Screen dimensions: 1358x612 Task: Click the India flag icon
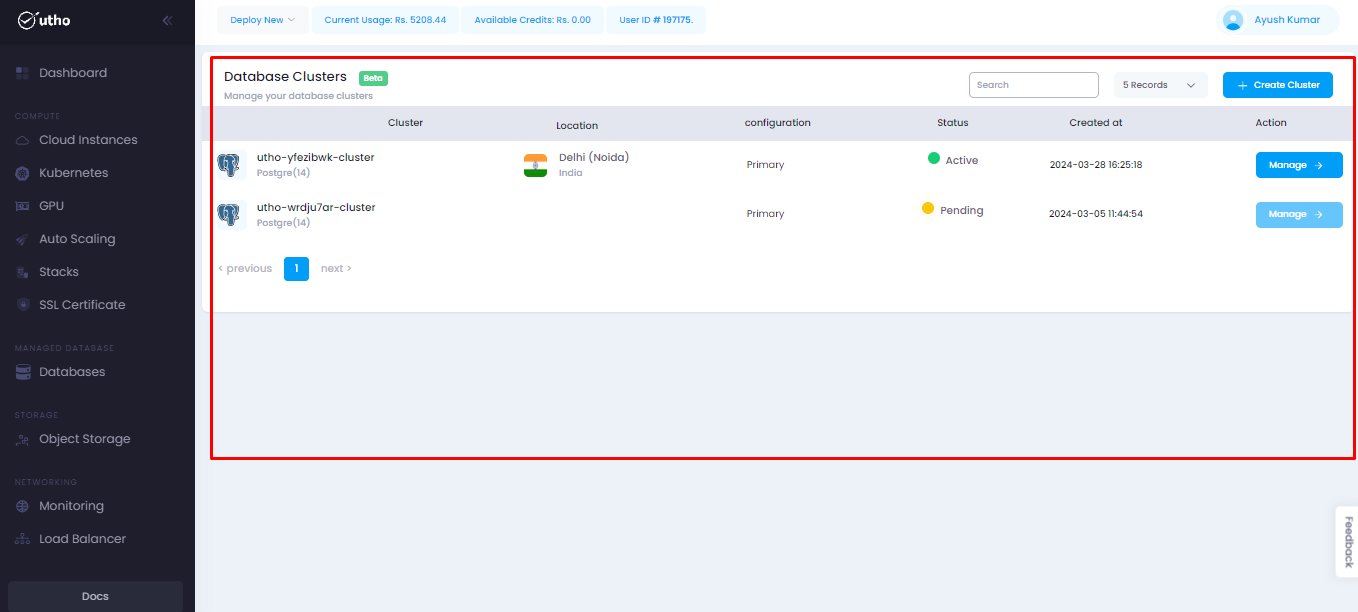point(535,165)
